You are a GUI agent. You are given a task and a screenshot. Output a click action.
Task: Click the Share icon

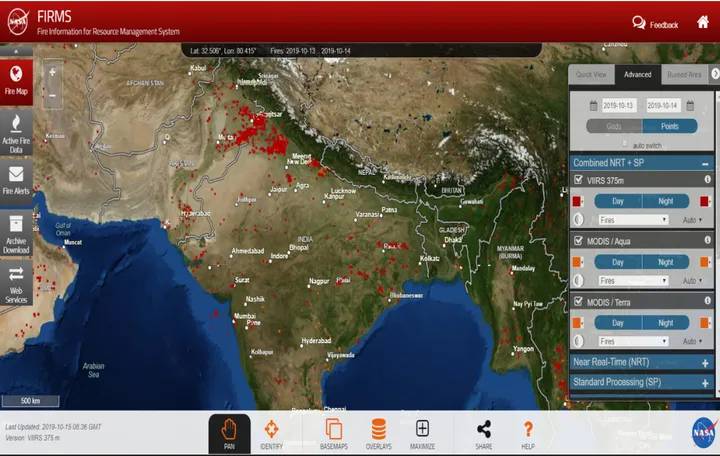484,433
